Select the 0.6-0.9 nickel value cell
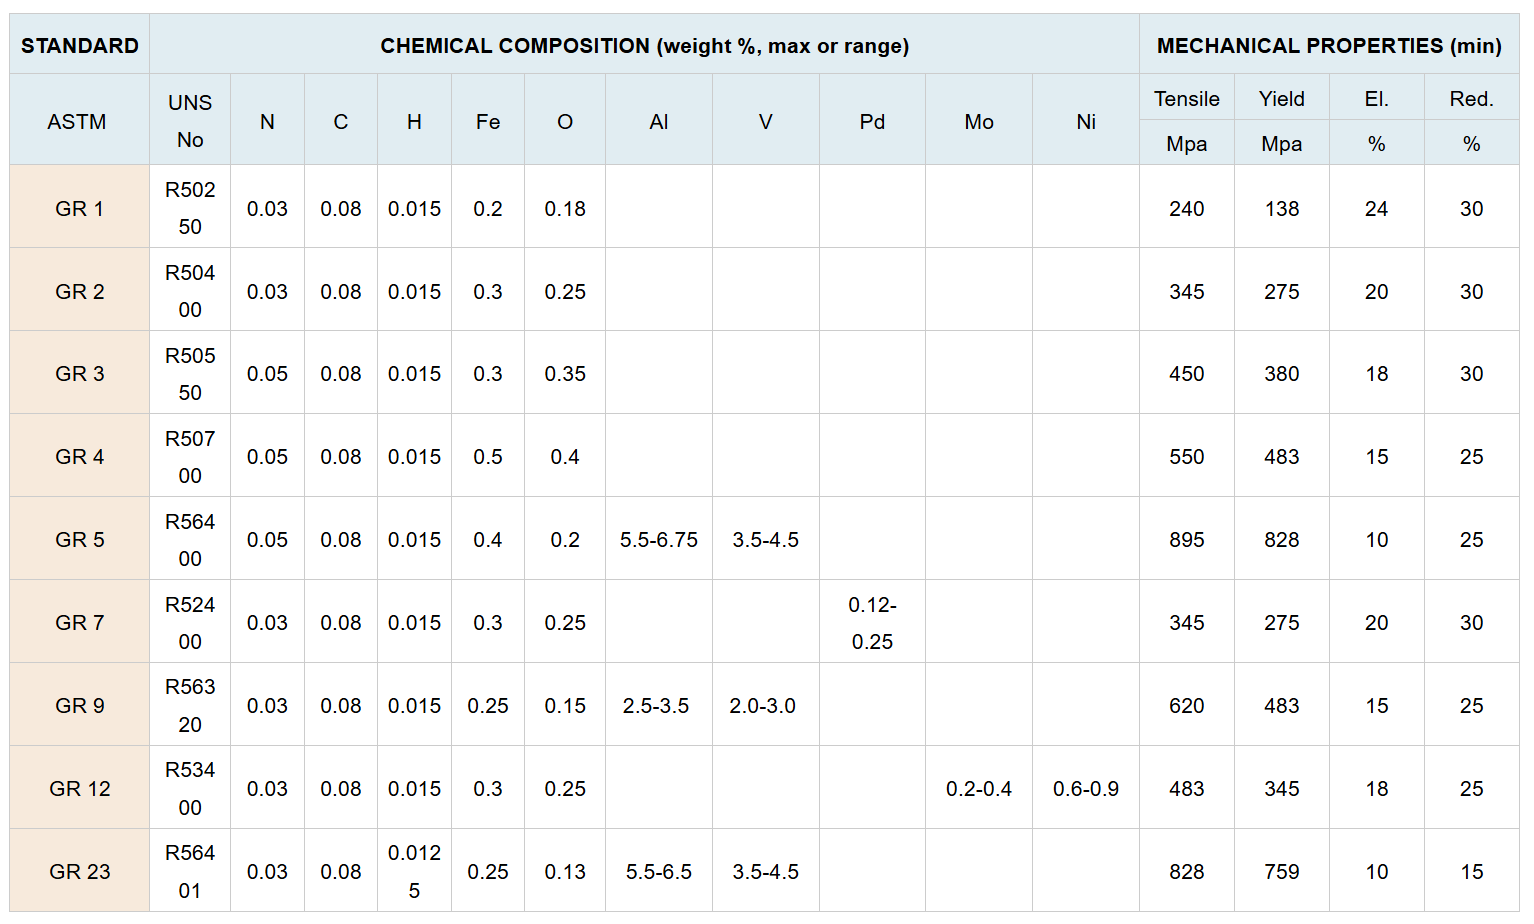 coord(1086,788)
